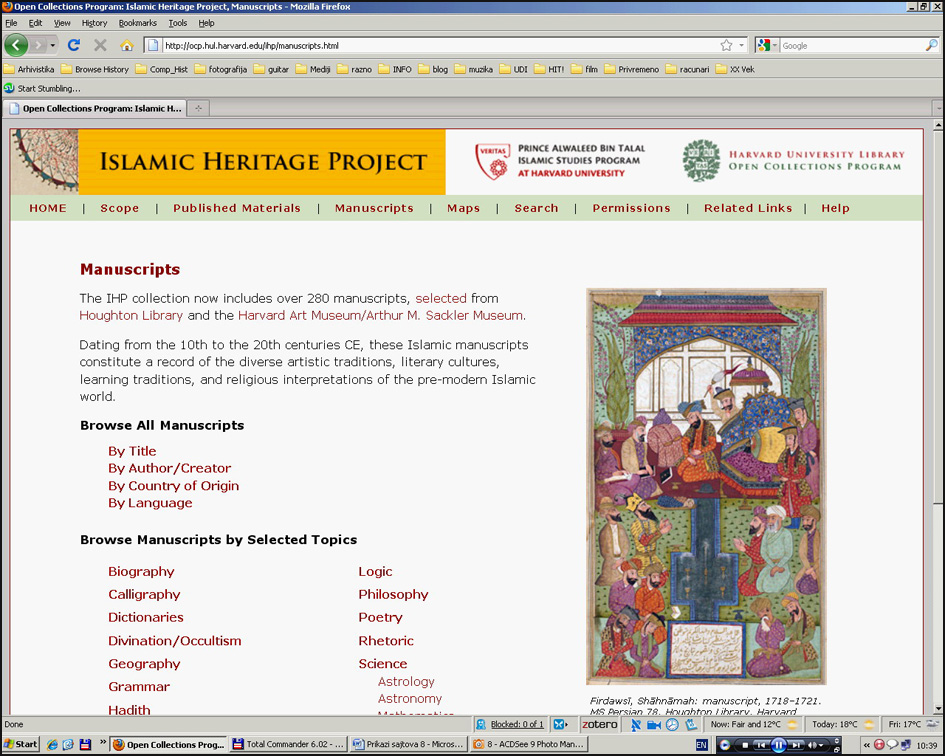
Task: Pause playback in taskbar media player
Action: [x=779, y=745]
